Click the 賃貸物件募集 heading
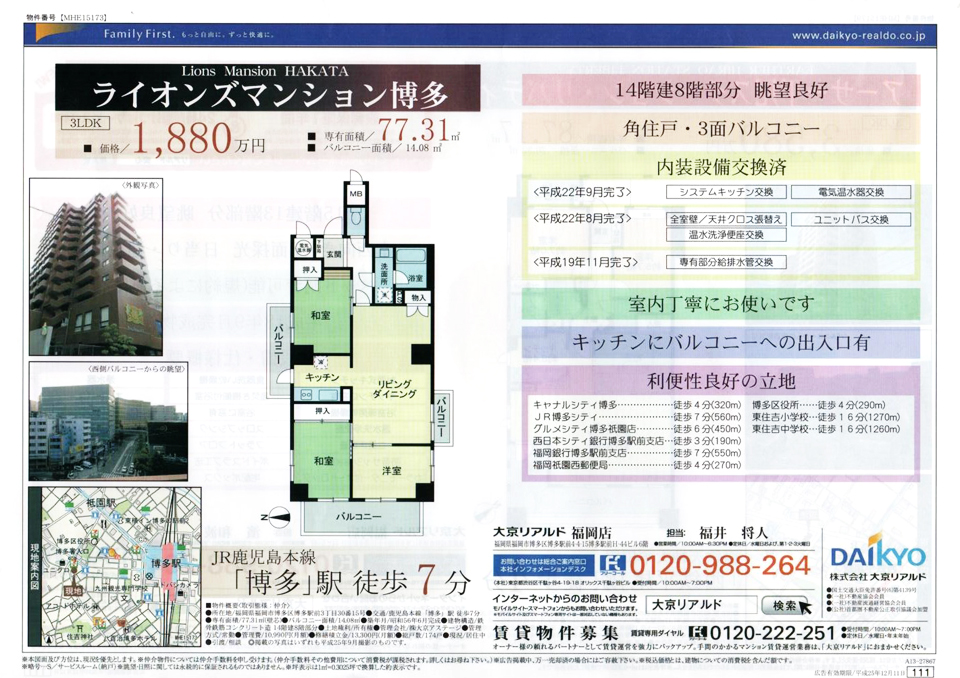The width and height of the screenshot is (960, 678). [x=555, y=633]
